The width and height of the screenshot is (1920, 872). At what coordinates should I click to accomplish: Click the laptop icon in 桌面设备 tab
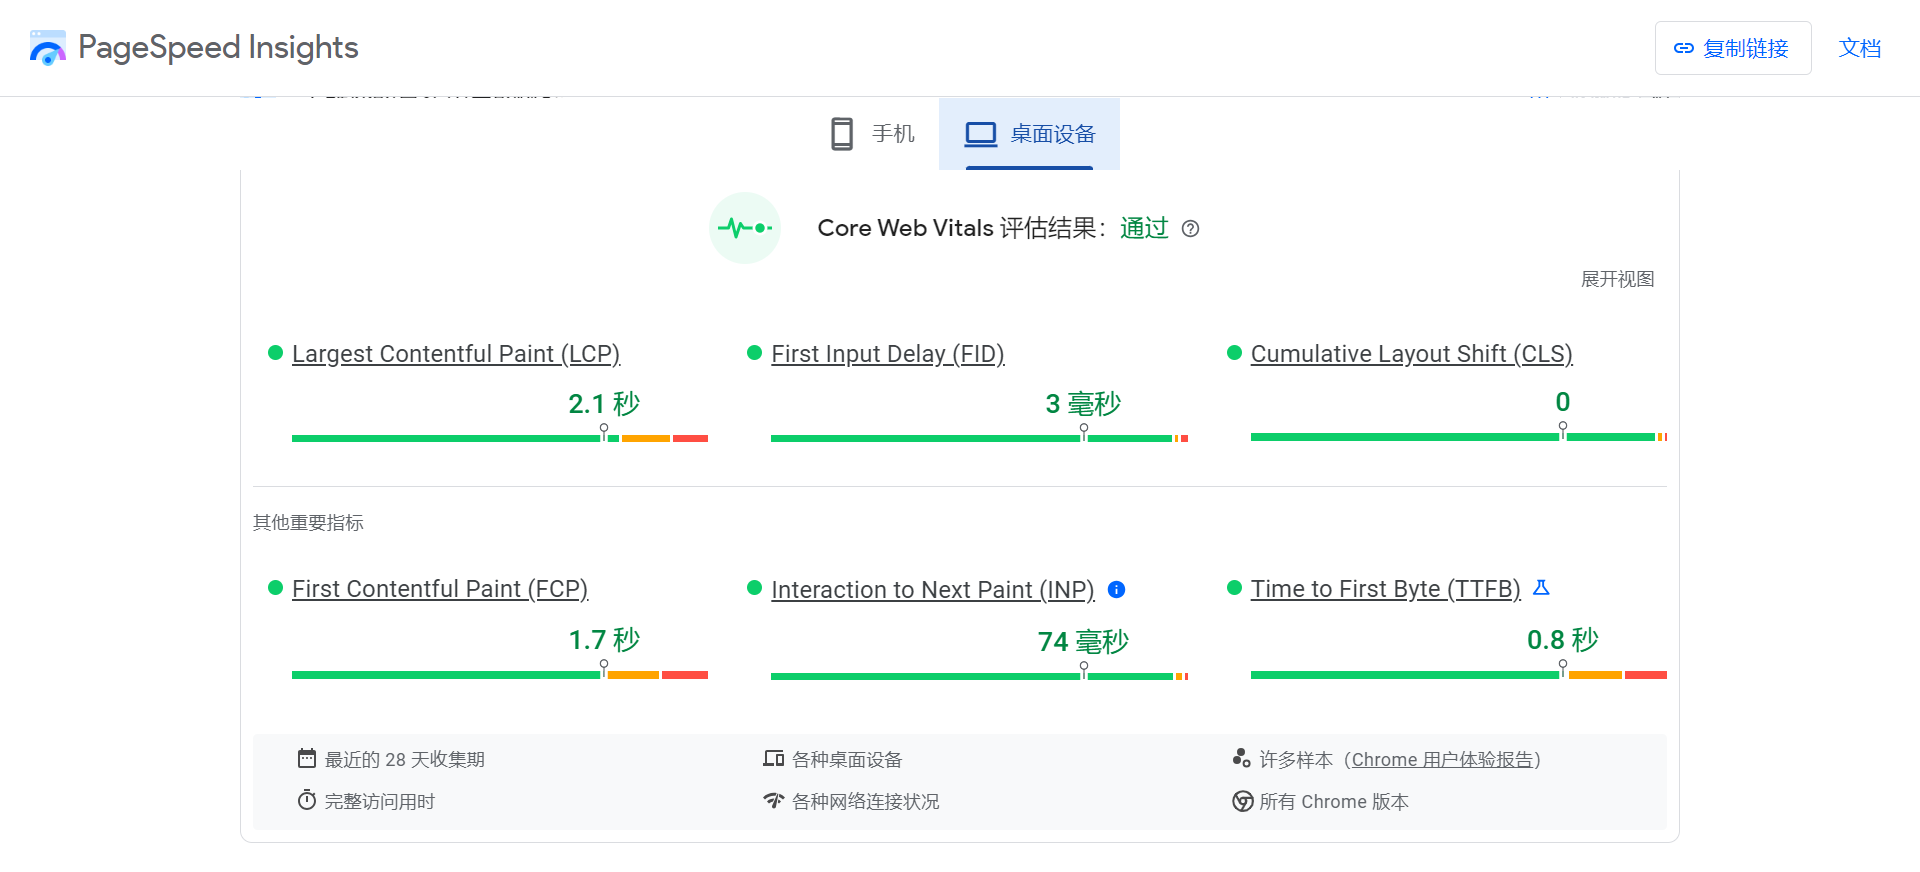tap(981, 134)
